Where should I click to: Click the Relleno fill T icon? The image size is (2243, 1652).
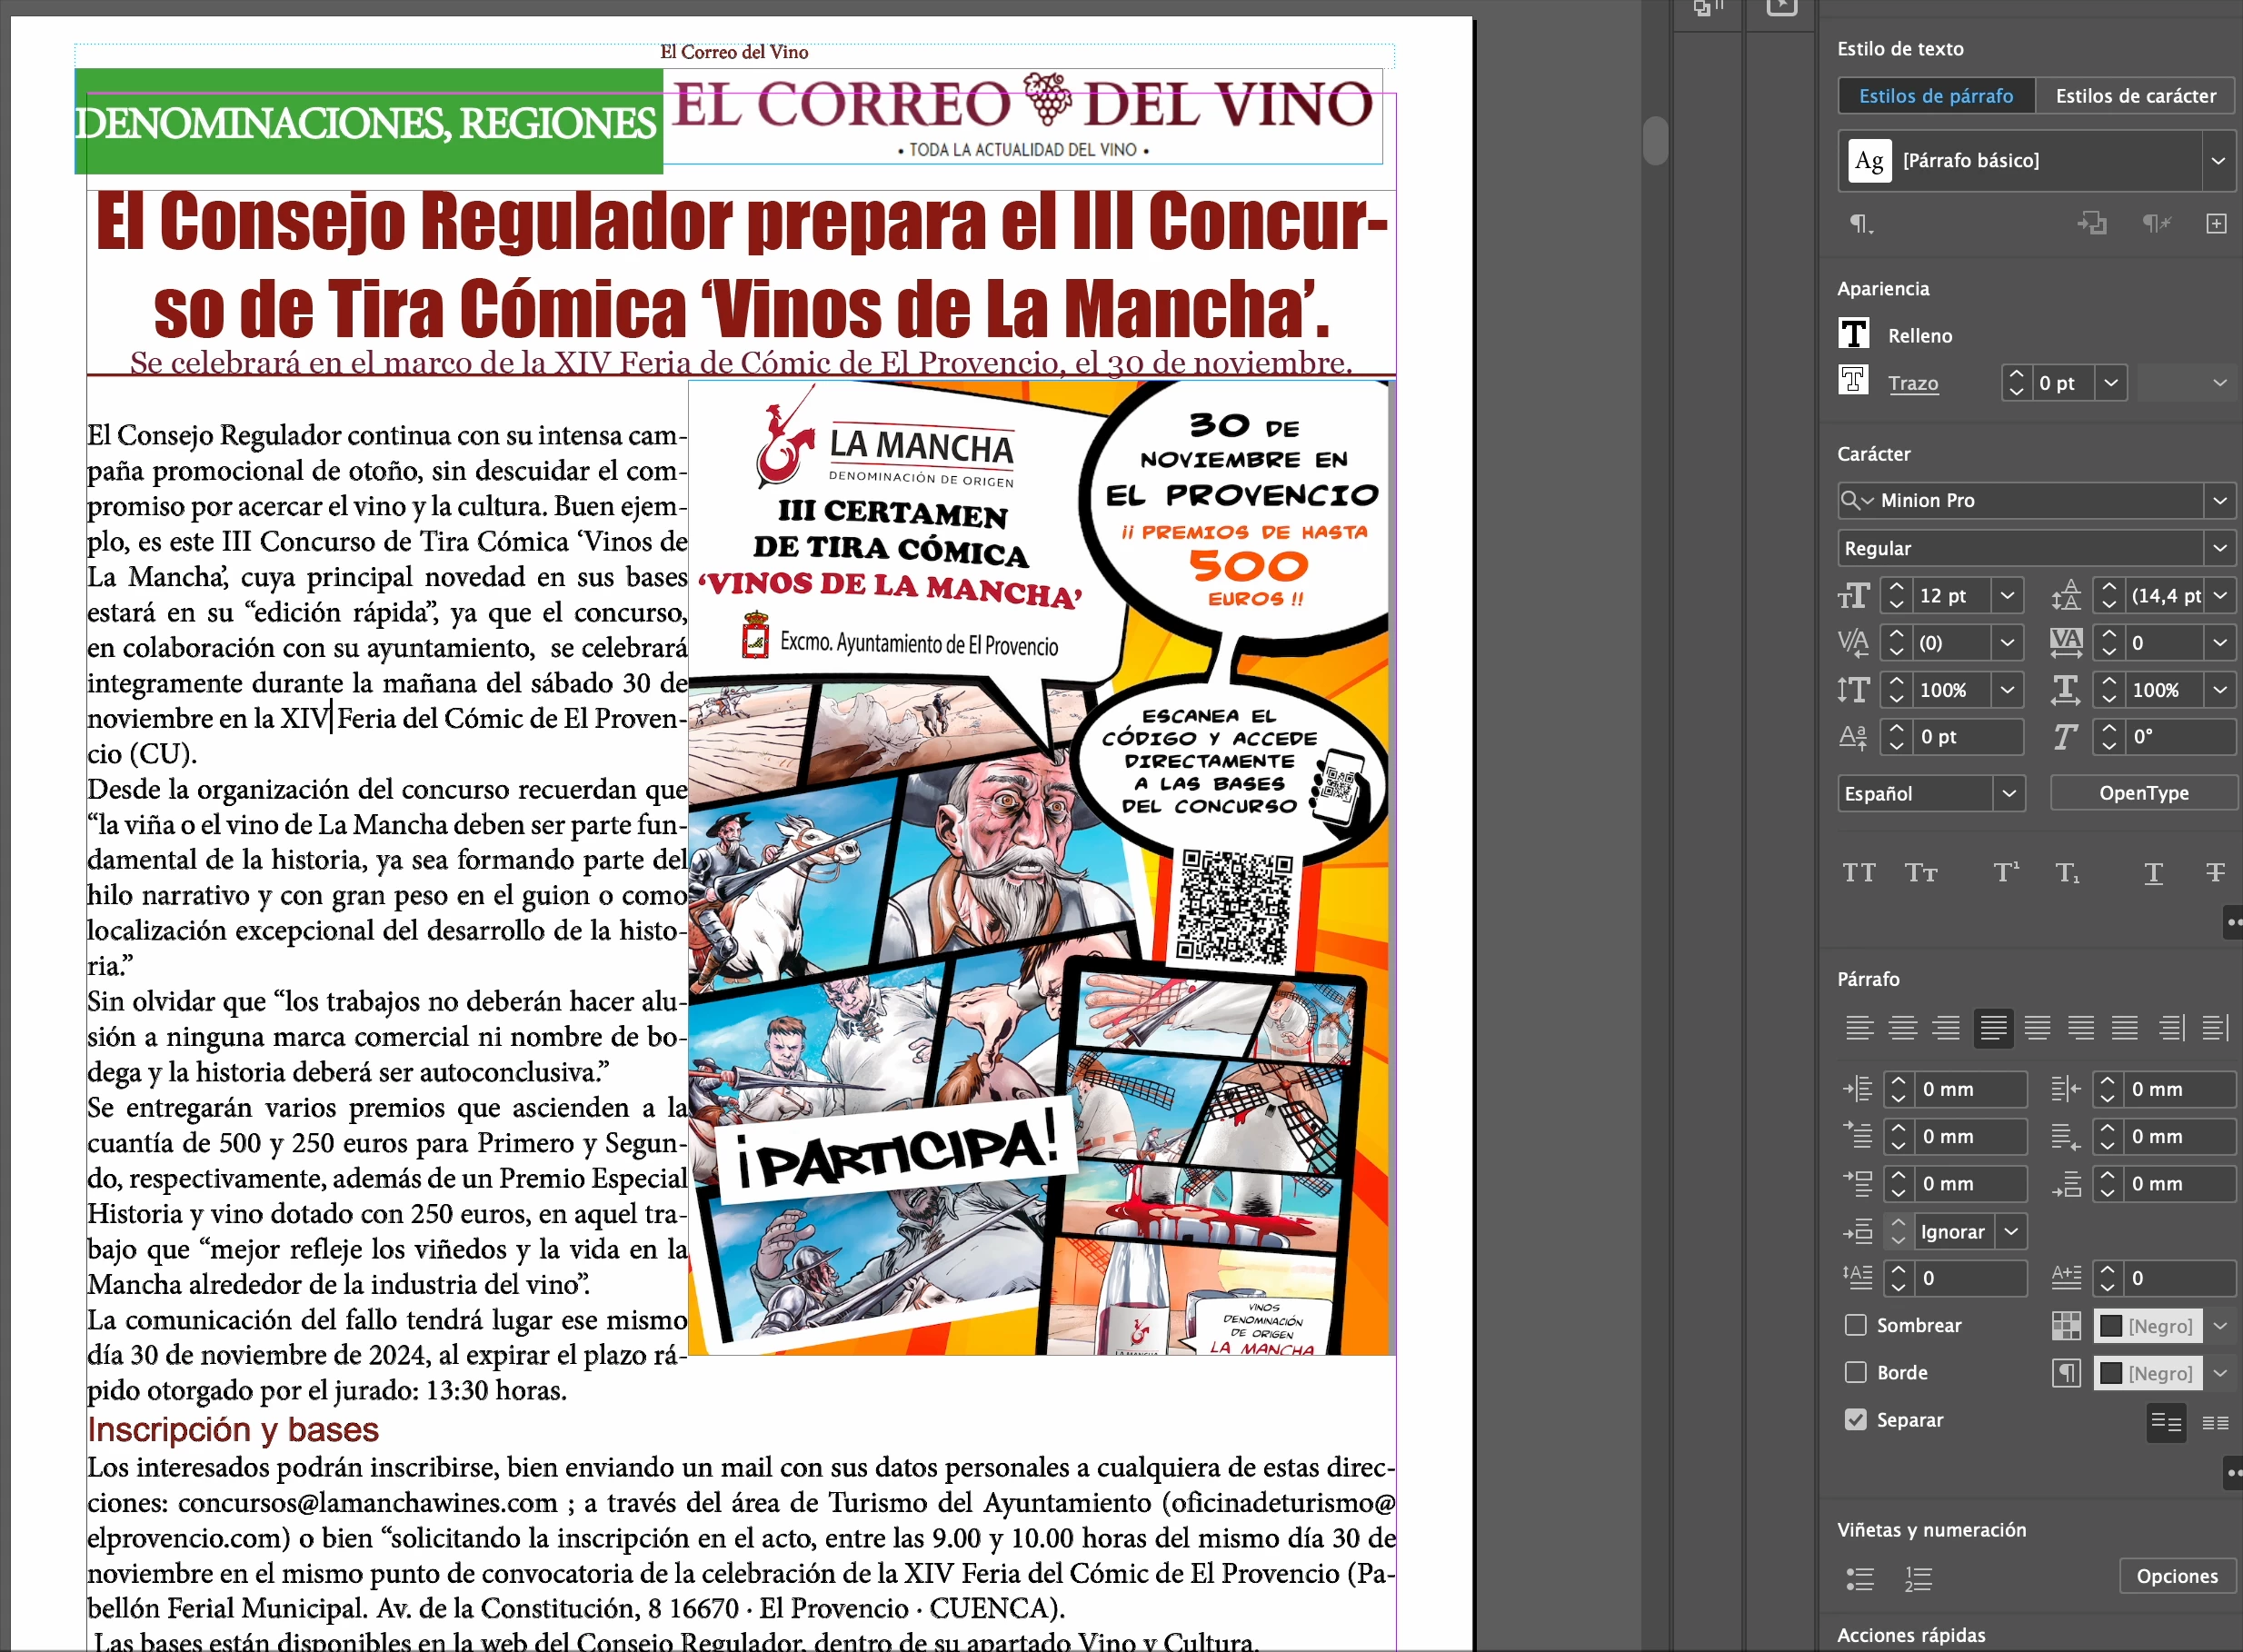[x=1853, y=334]
